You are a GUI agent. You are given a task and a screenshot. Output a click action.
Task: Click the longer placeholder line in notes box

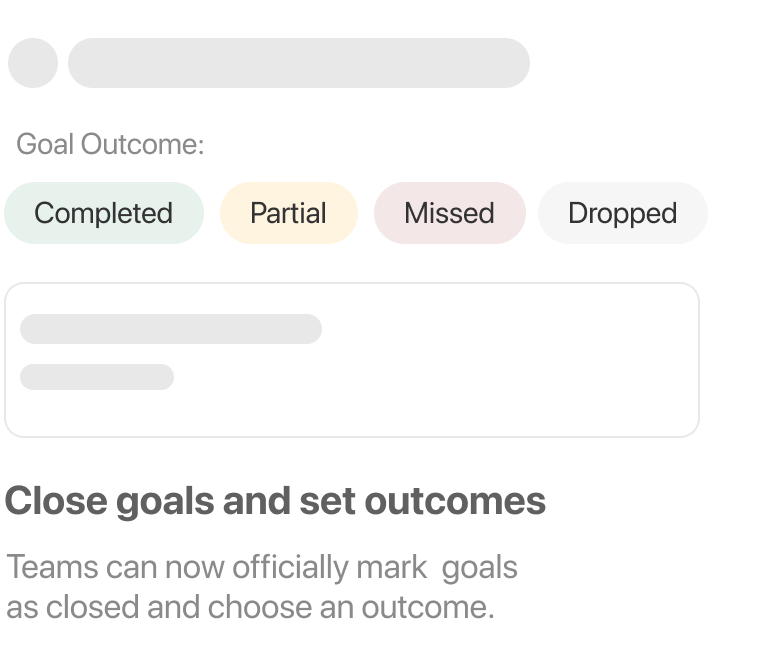click(x=171, y=329)
